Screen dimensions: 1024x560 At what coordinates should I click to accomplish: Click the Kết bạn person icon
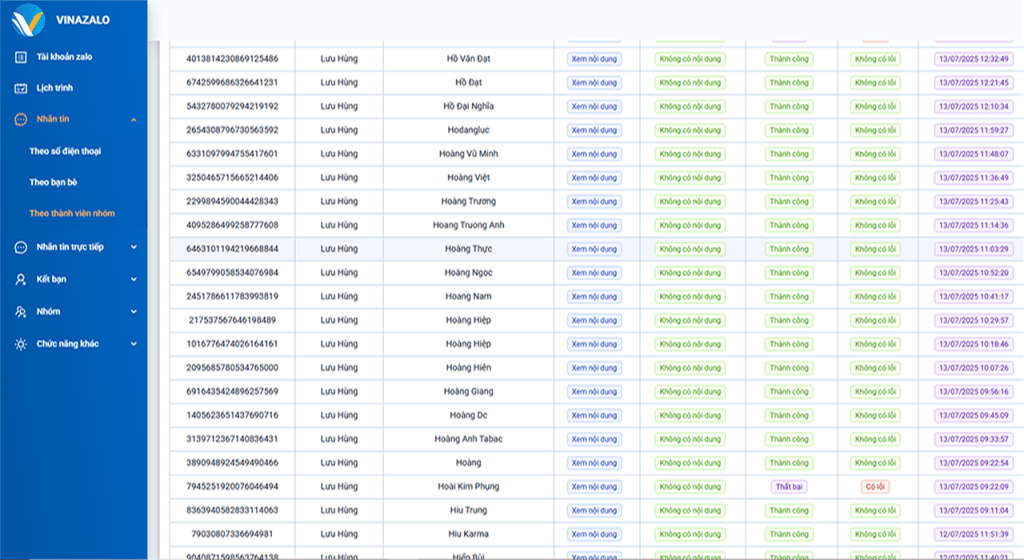pyautogui.click(x=21, y=280)
